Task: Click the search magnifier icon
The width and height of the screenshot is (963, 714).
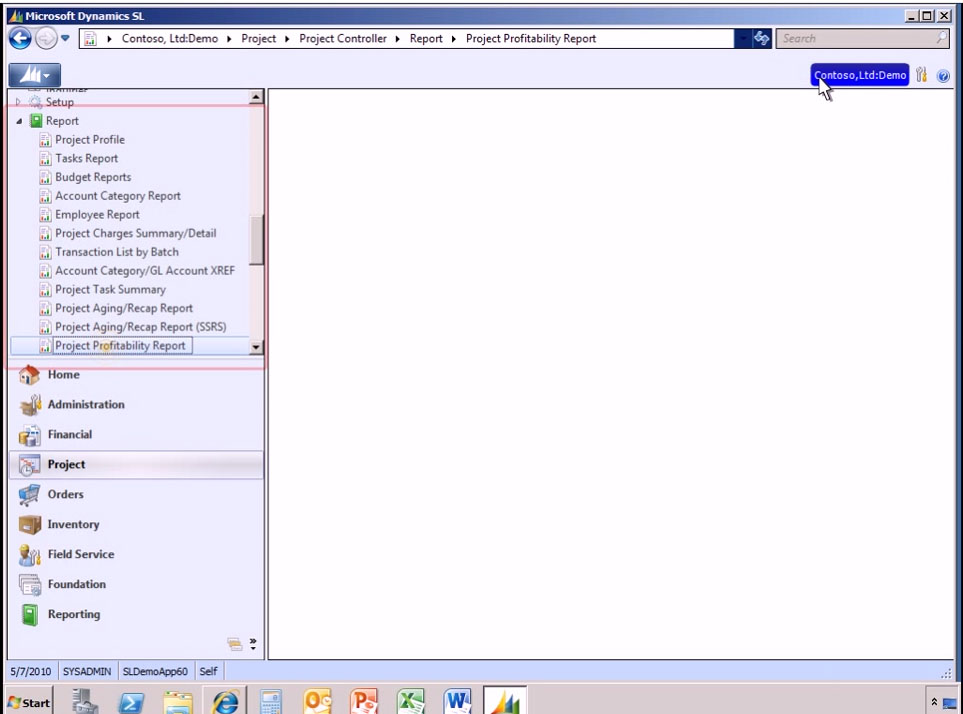Action: [x=942, y=38]
